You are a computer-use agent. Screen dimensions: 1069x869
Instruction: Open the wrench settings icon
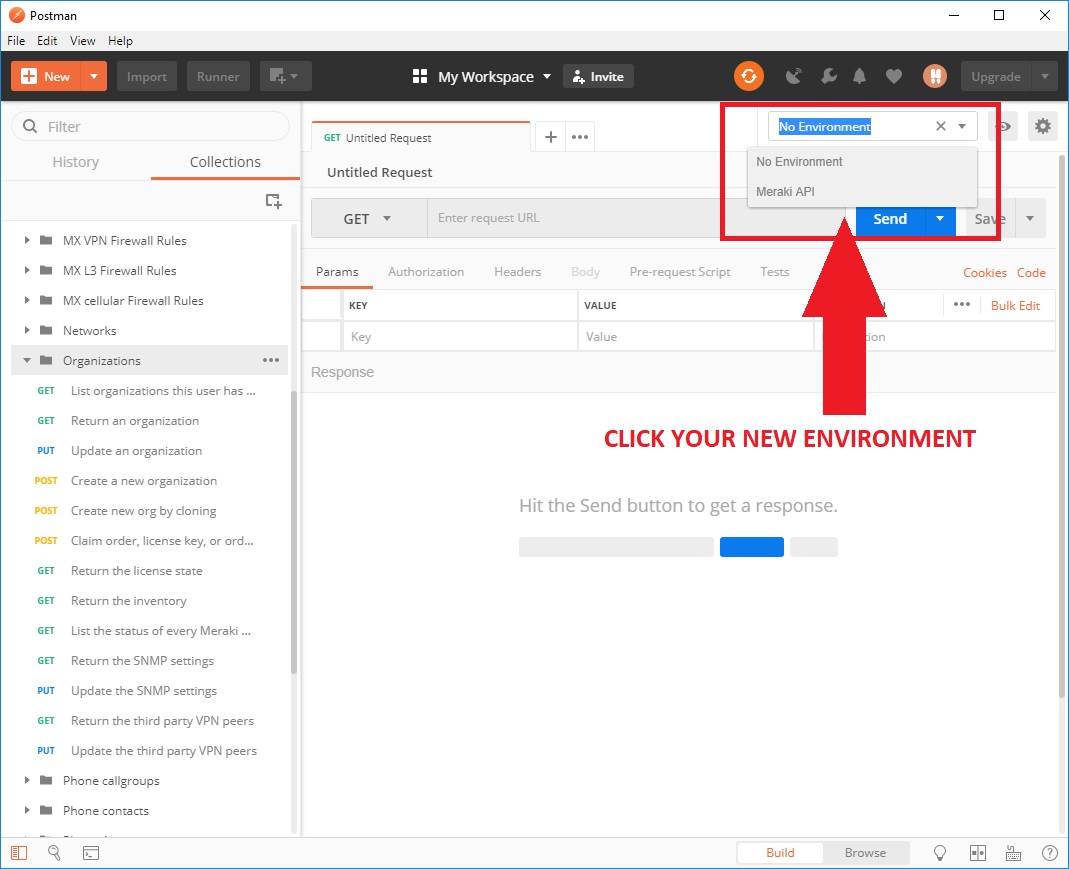[x=828, y=76]
